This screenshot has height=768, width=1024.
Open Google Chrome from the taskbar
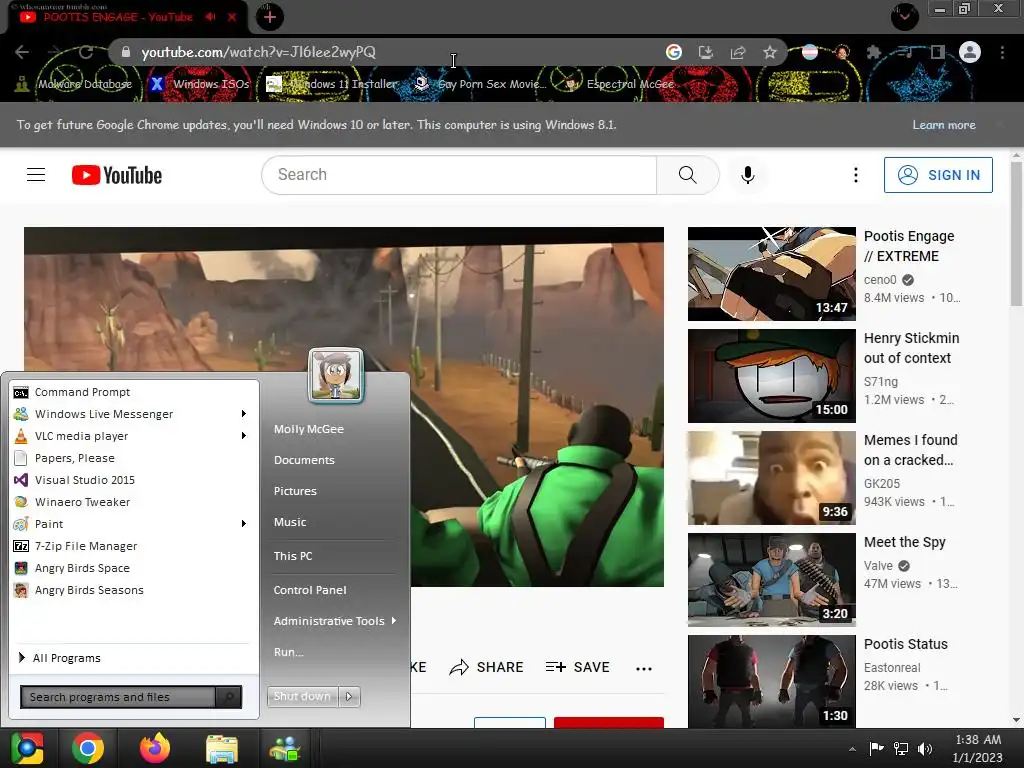pyautogui.click(x=88, y=748)
